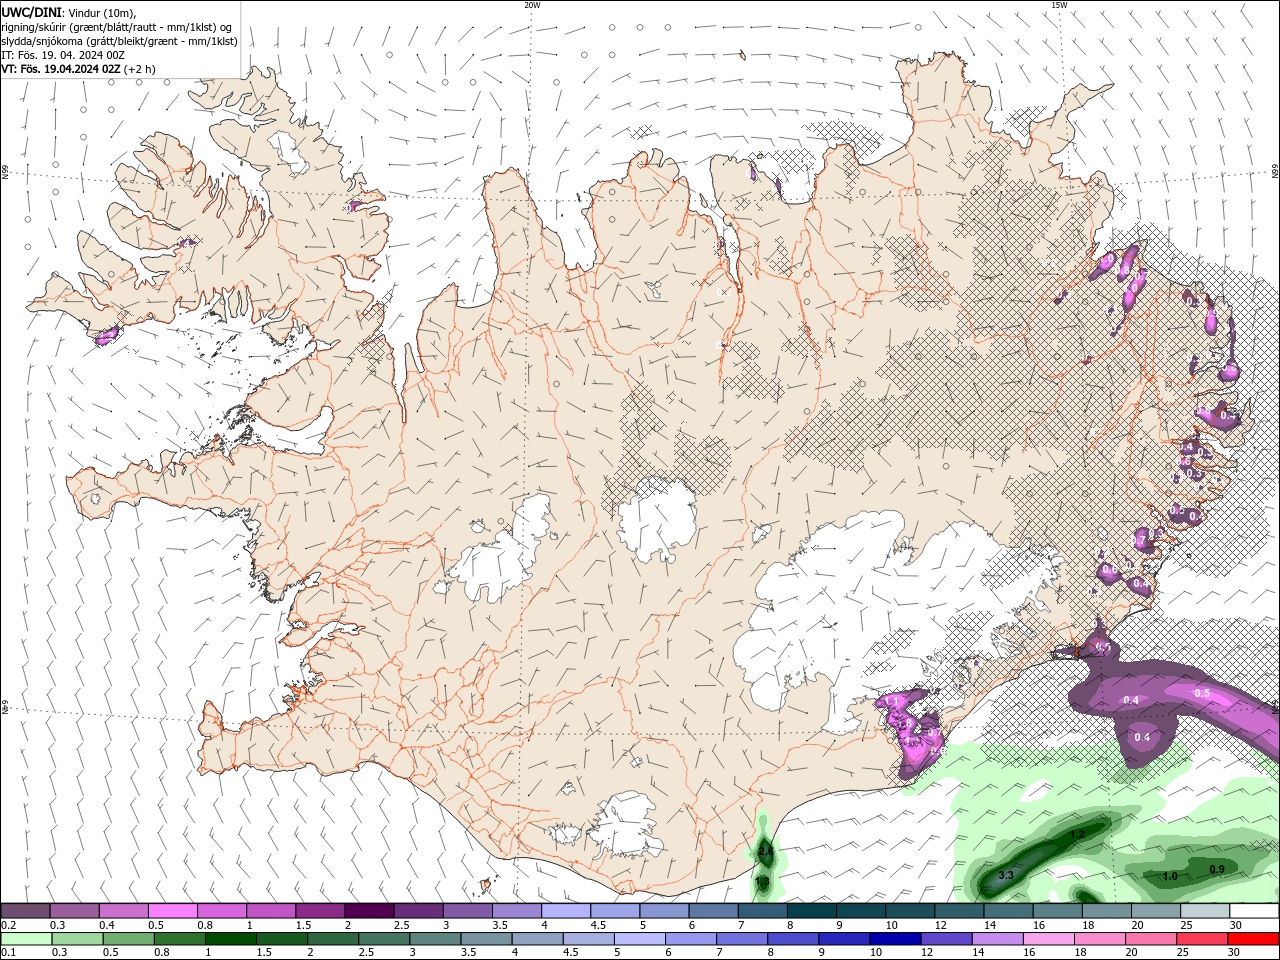Viewport: 1280px width, 960px height.
Task: Select the violet swatch labeled 12 in the lower legend
Action: [946, 939]
